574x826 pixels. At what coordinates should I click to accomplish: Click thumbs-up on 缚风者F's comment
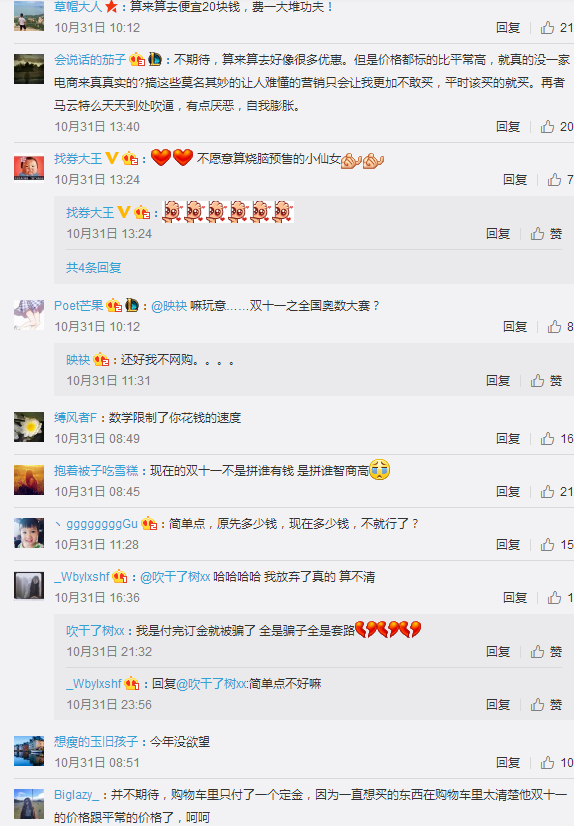tap(557, 438)
